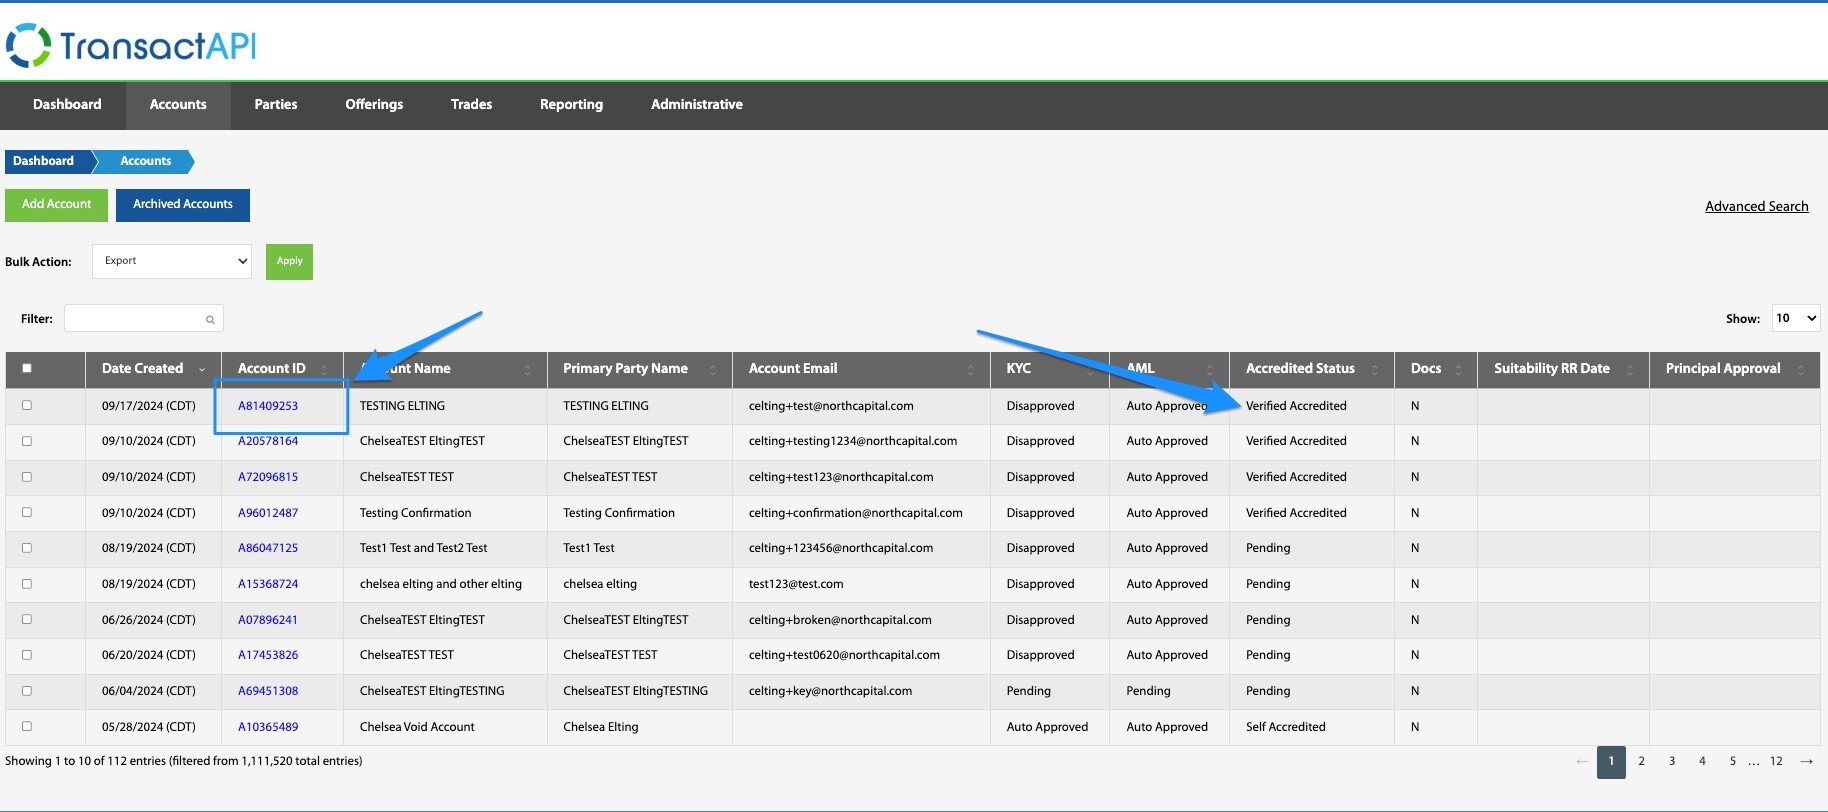Check the box for account A20578164
This screenshot has height=812, width=1828.
coord(27,441)
